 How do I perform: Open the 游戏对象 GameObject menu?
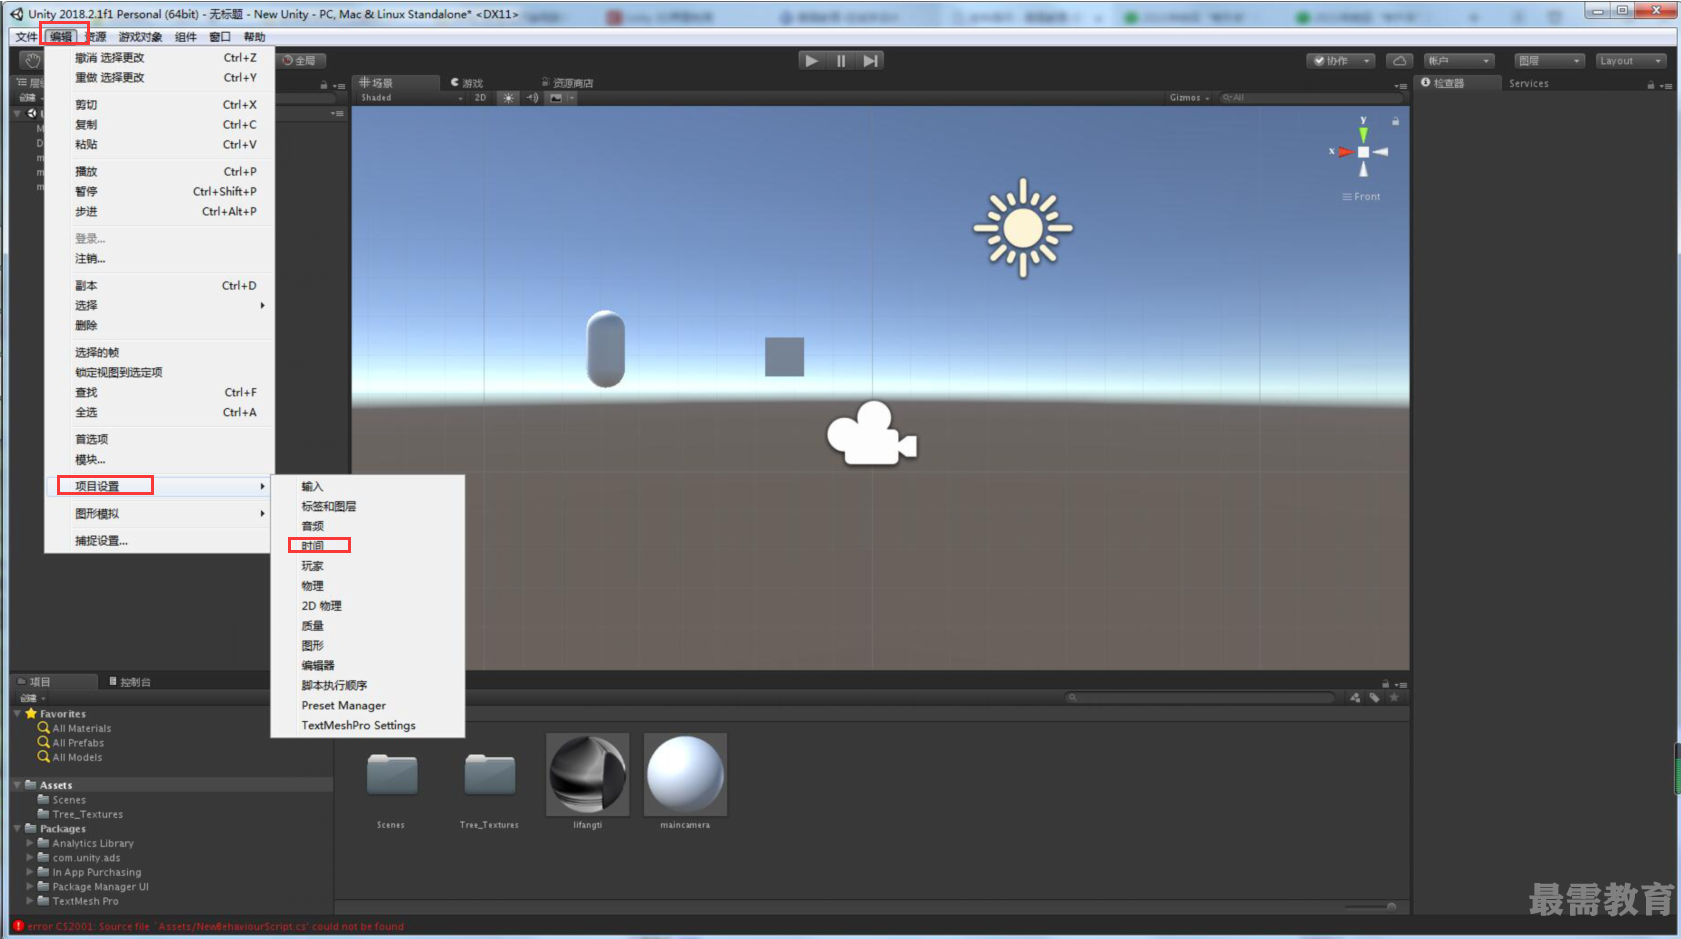click(140, 37)
